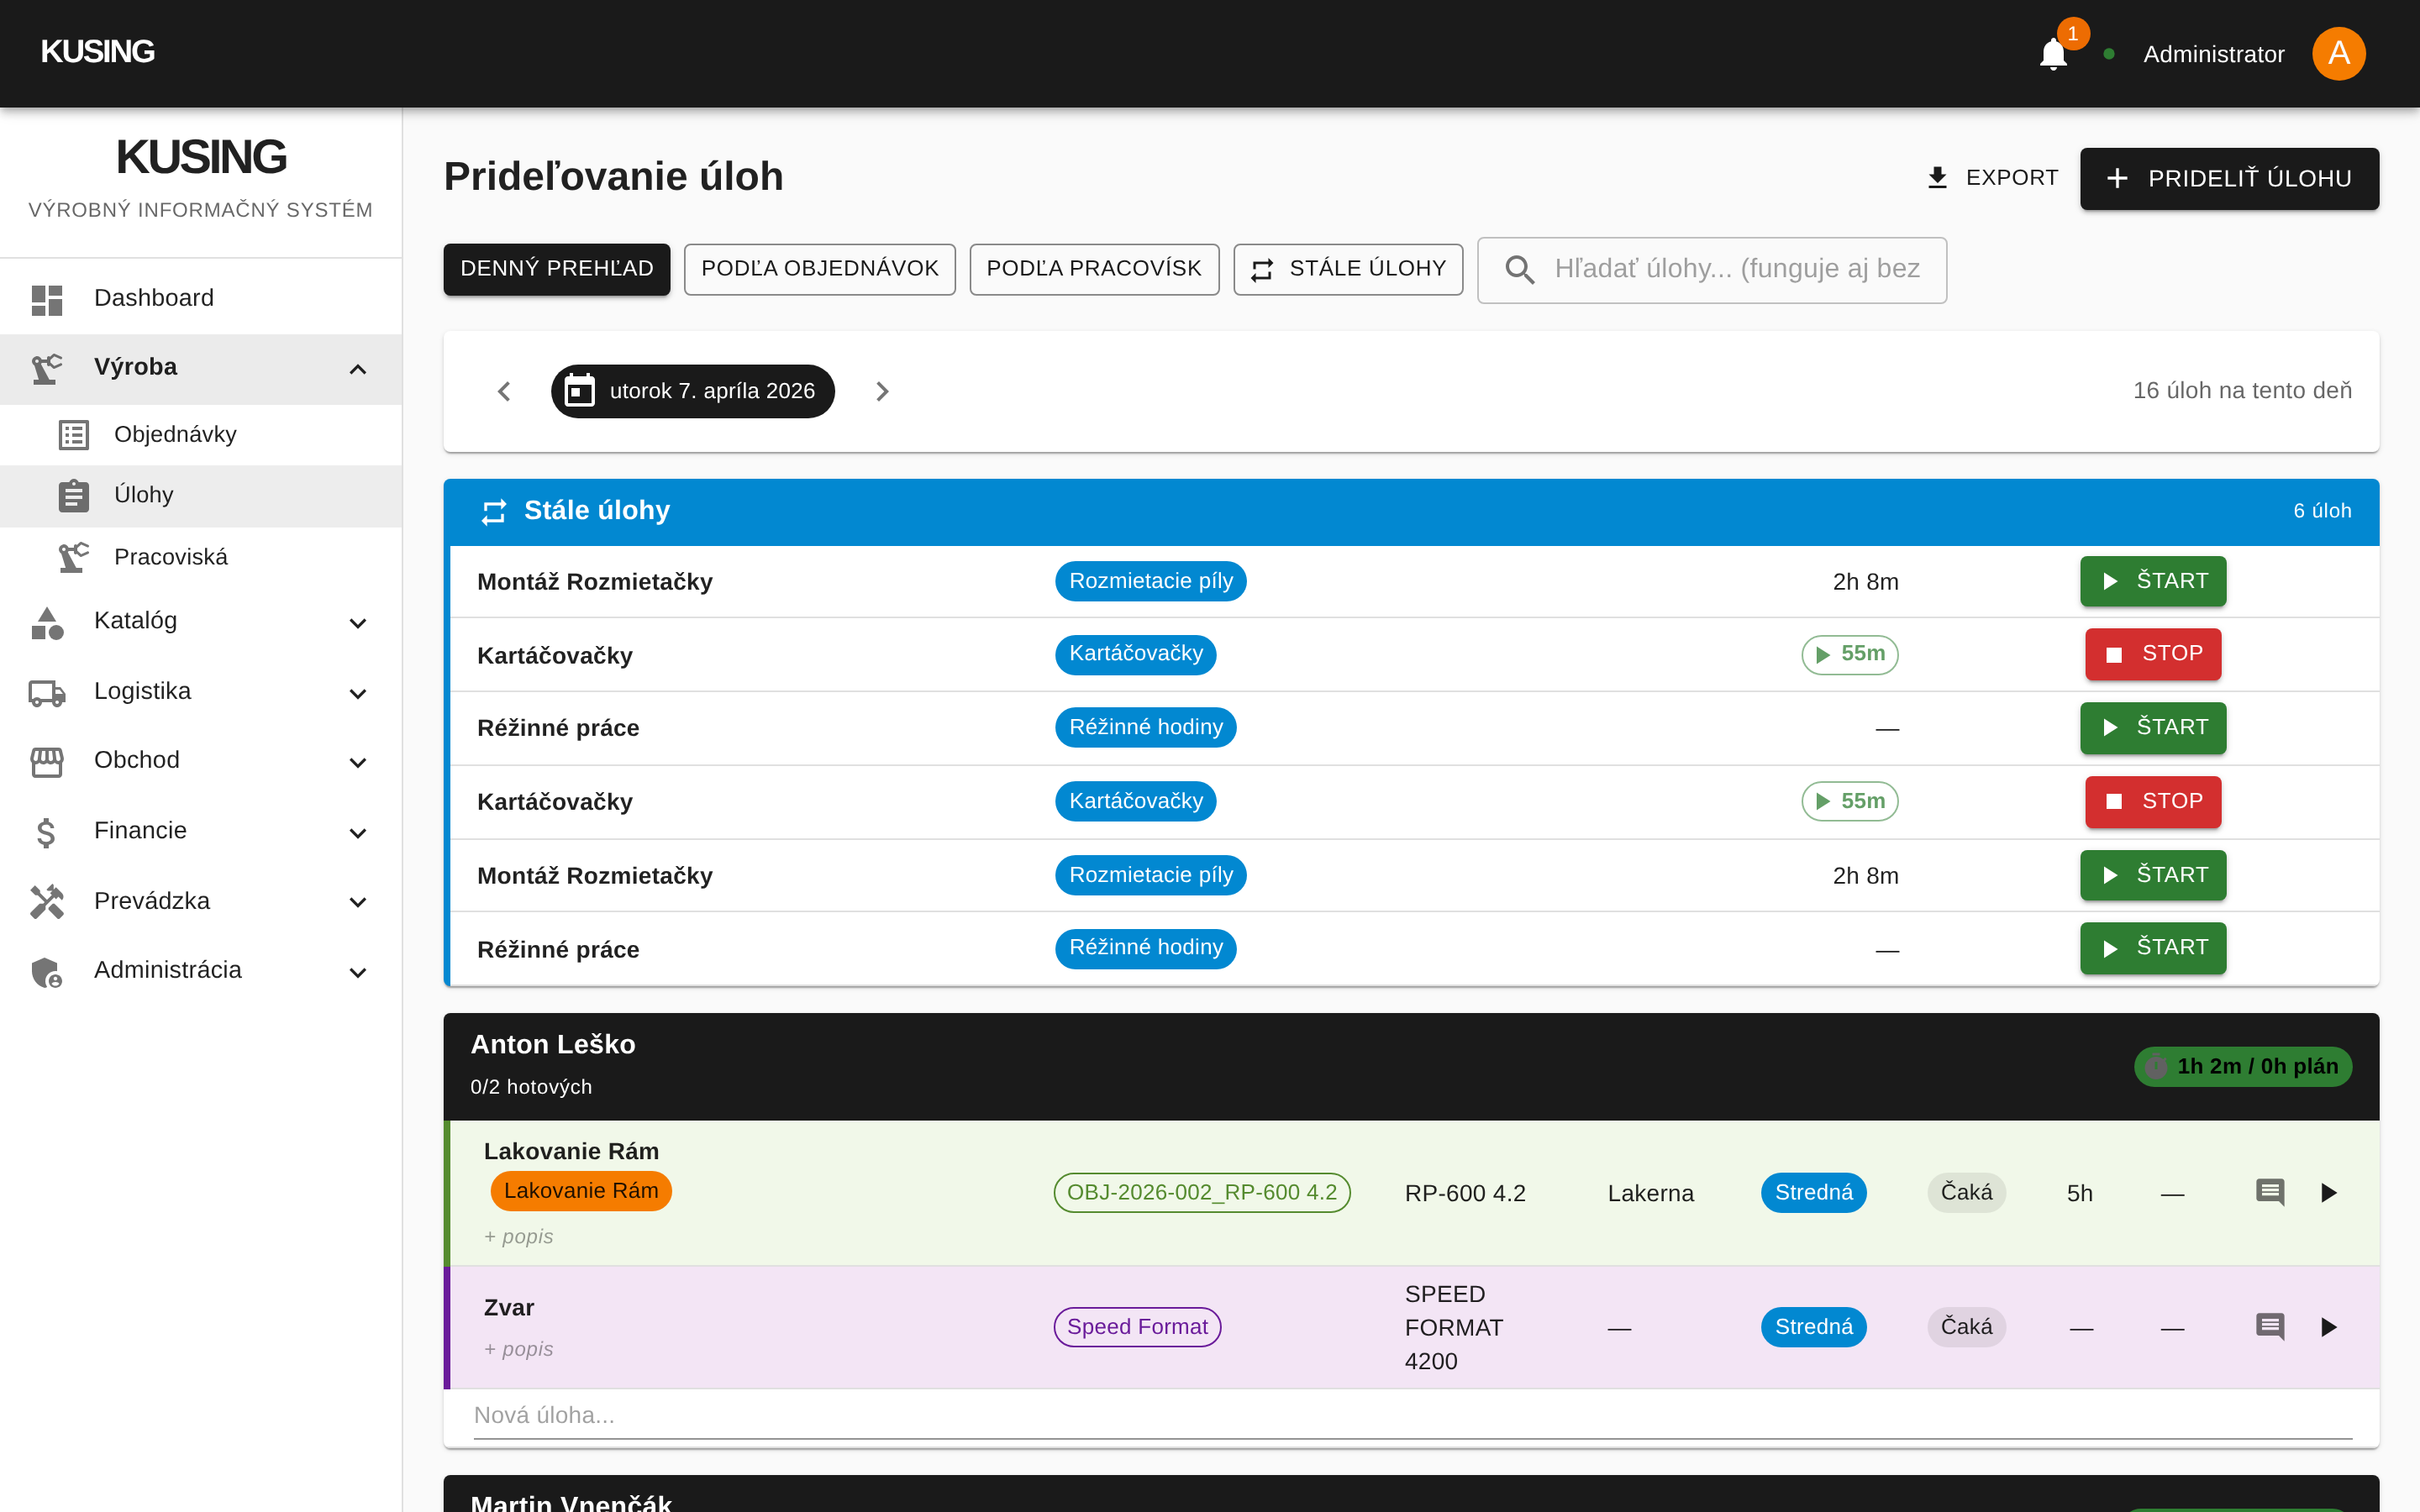Start first Réžinné práce task

(2153, 727)
